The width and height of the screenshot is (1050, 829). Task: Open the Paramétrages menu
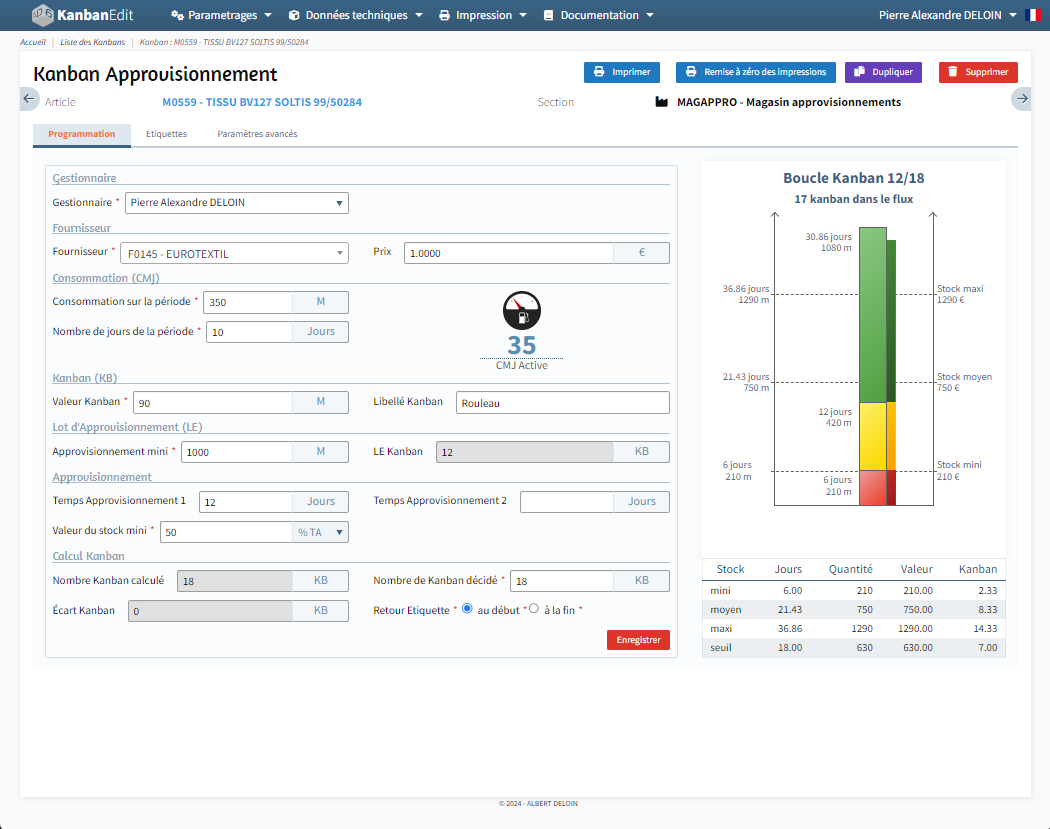(221, 15)
